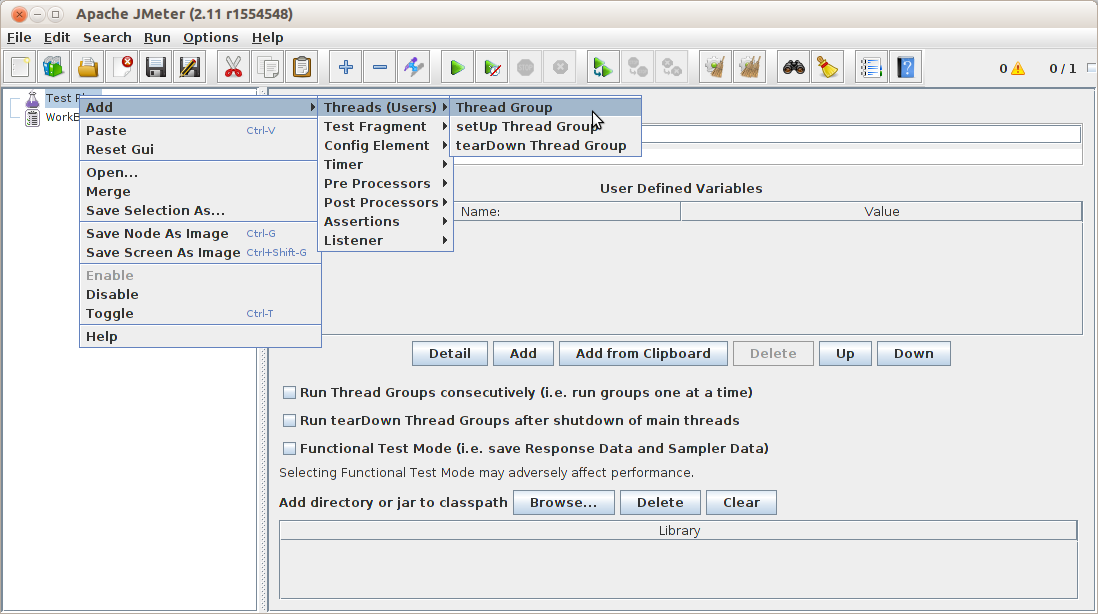Screen dimensions: 1098x614
Task: Expand the Config Element submenu
Action: pos(385,146)
